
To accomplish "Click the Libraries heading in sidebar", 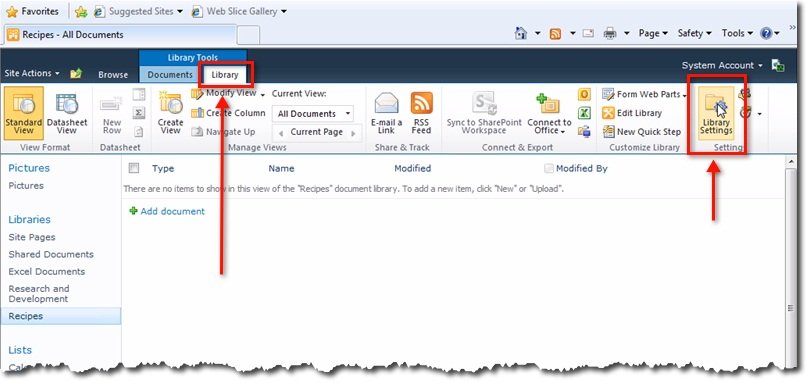I will click(29, 219).
